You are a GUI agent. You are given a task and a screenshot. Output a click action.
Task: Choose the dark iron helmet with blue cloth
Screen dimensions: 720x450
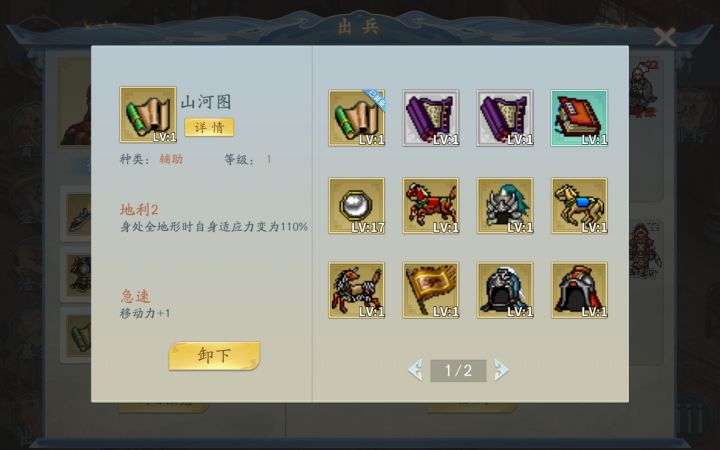pos(505,290)
